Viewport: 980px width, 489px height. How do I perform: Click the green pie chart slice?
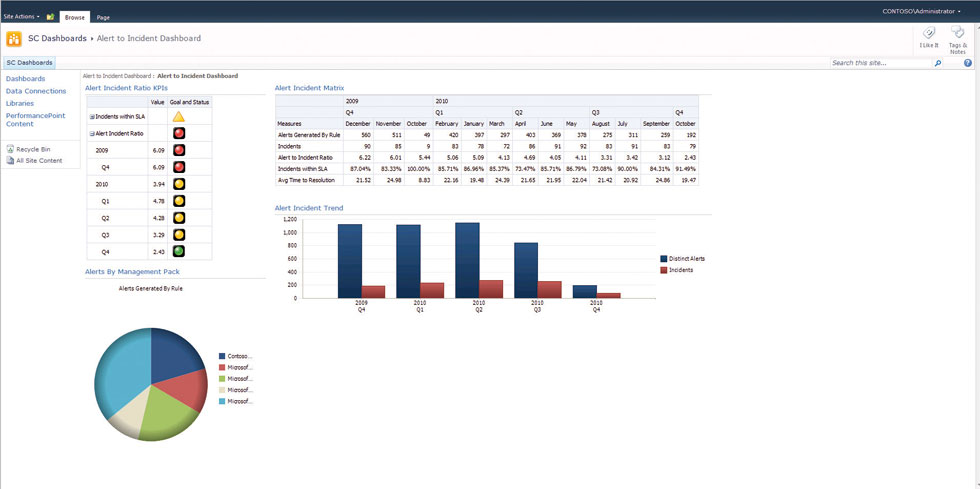coord(166,413)
